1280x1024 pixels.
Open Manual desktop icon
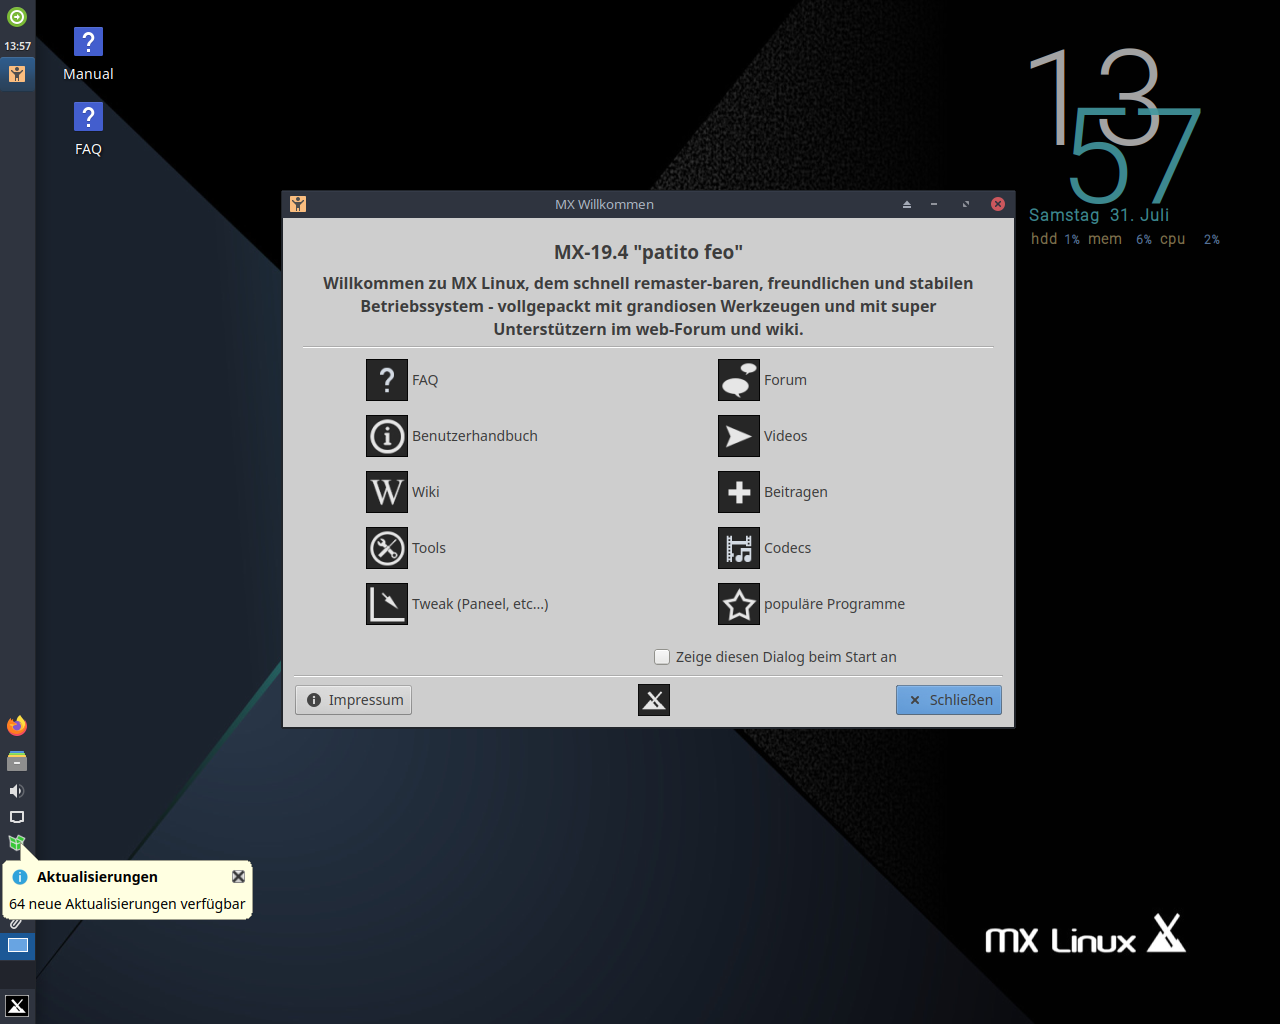tap(88, 42)
